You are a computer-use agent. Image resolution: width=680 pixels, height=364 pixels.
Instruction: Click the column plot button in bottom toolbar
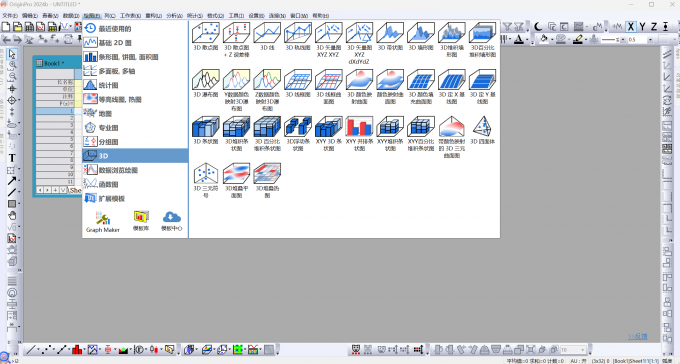(x=77, y=349)
